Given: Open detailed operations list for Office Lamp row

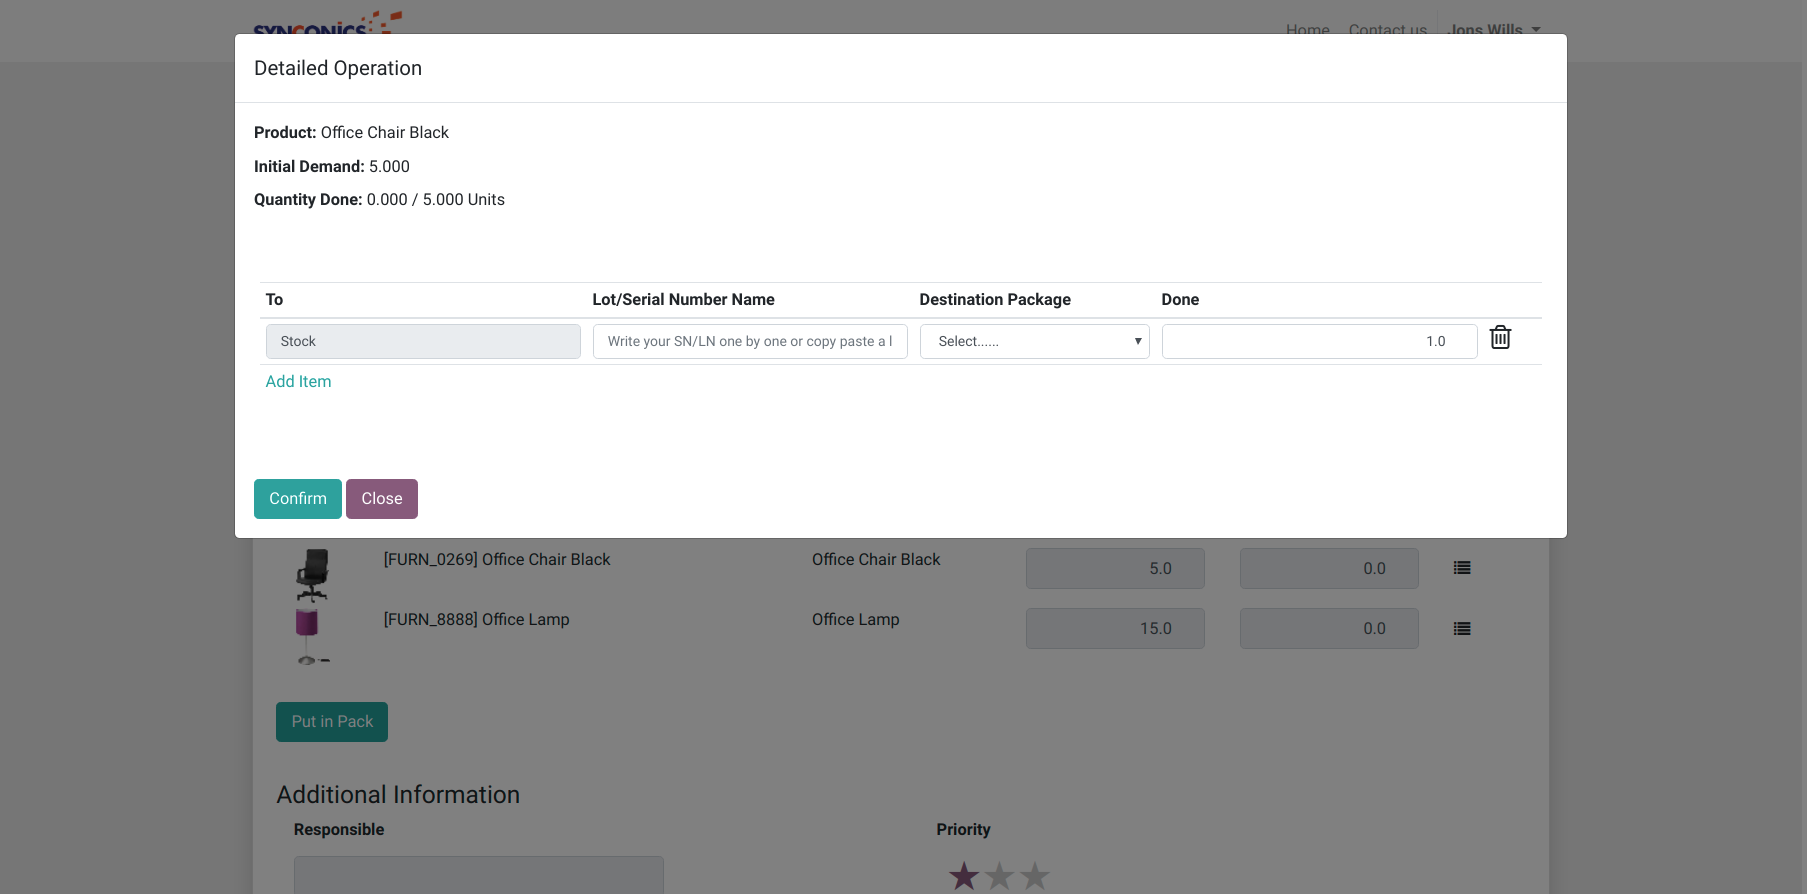Looking at the screenshot, I should [x=1461, y=629].
